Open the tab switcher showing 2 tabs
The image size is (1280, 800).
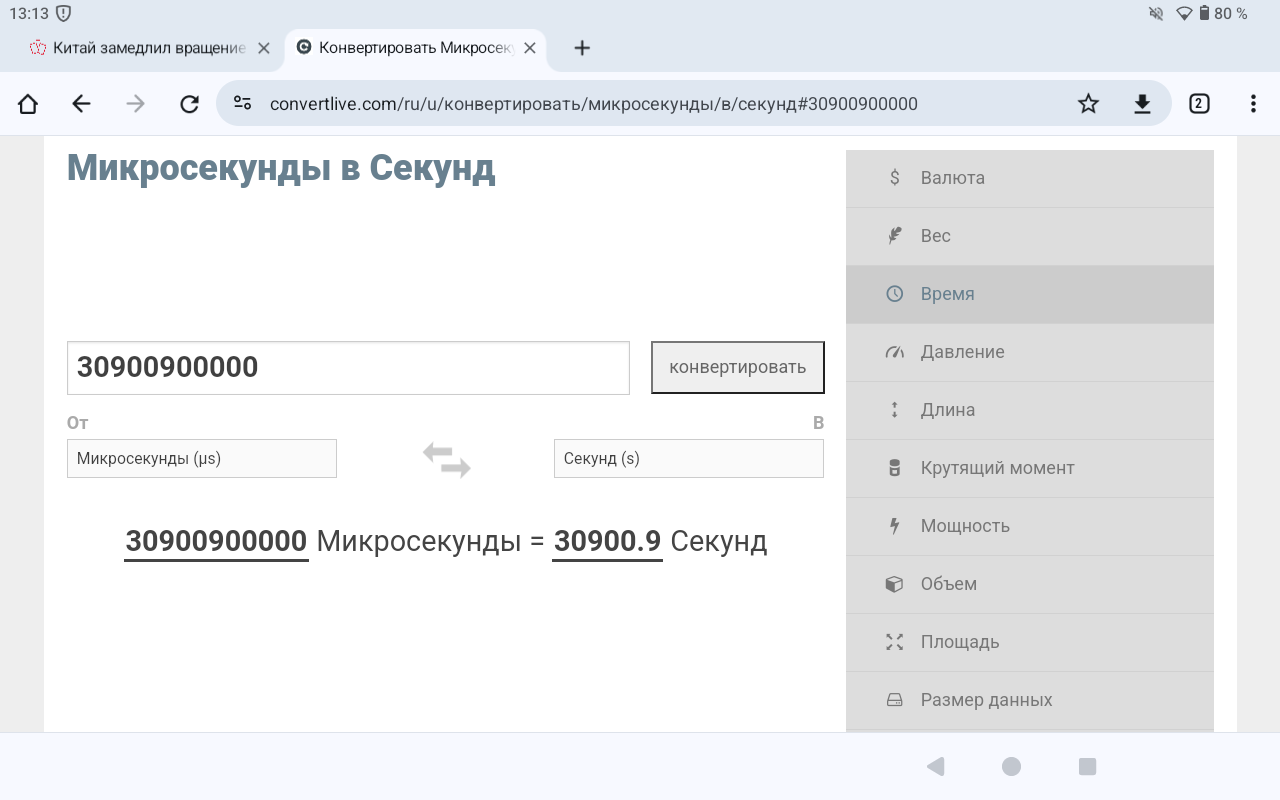(1199, 104)
